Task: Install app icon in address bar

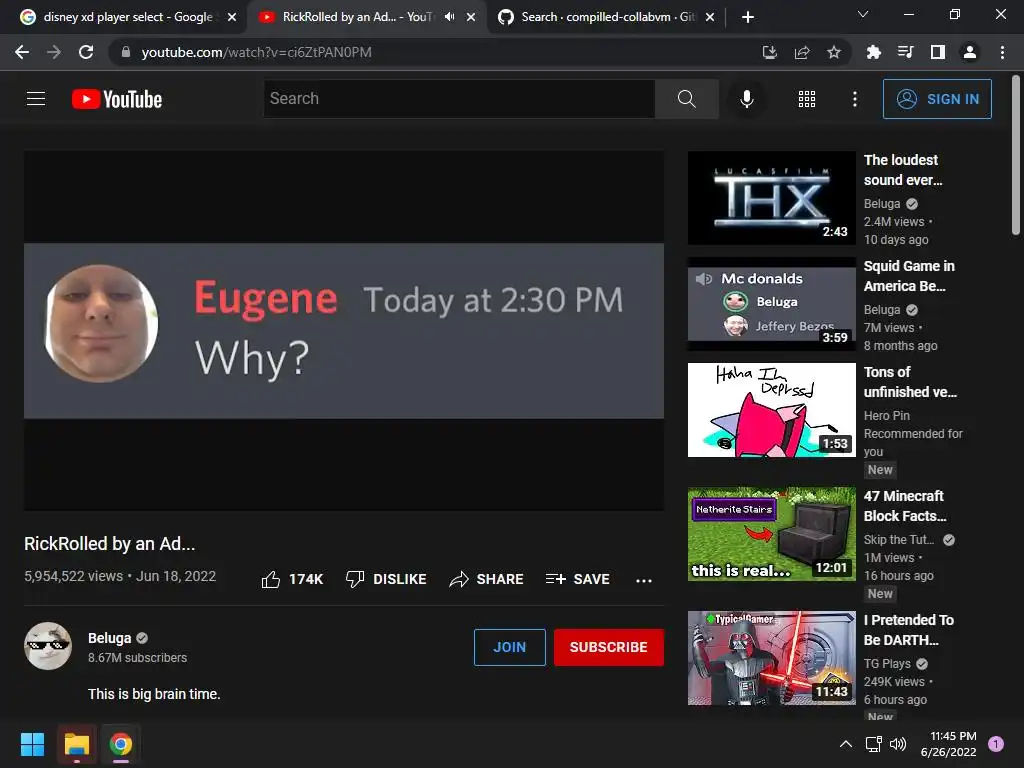Action: (x=770, y=52)
